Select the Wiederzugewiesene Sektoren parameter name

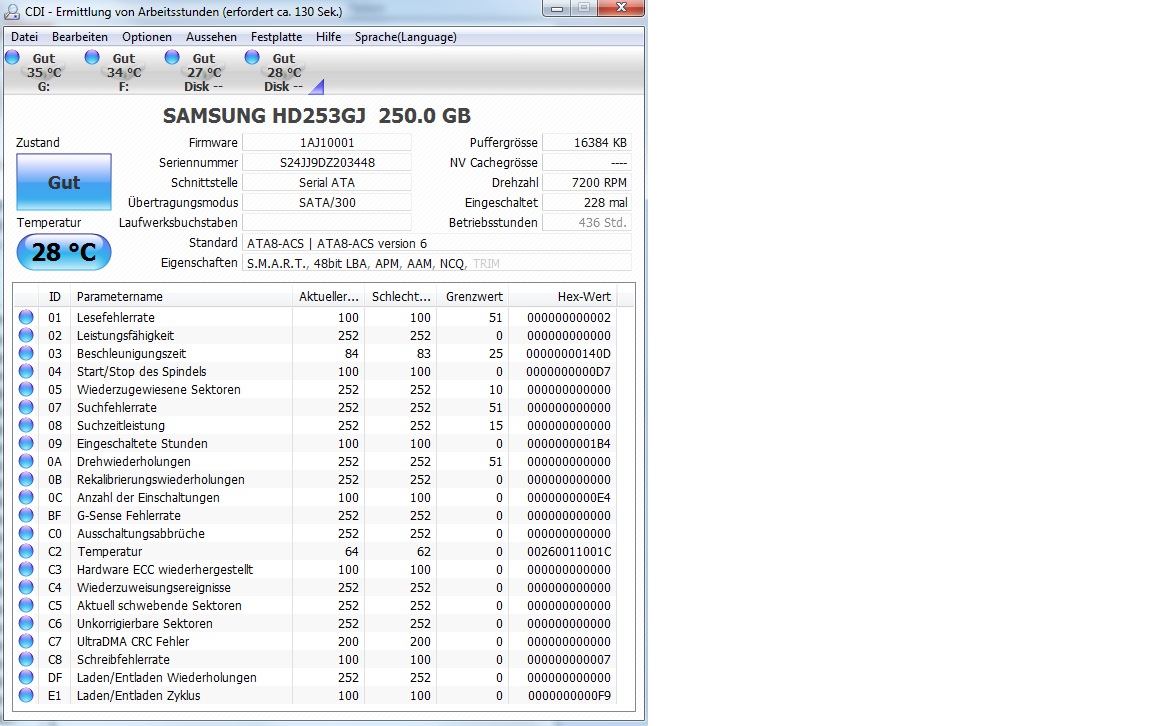click(x=159, y=389)
